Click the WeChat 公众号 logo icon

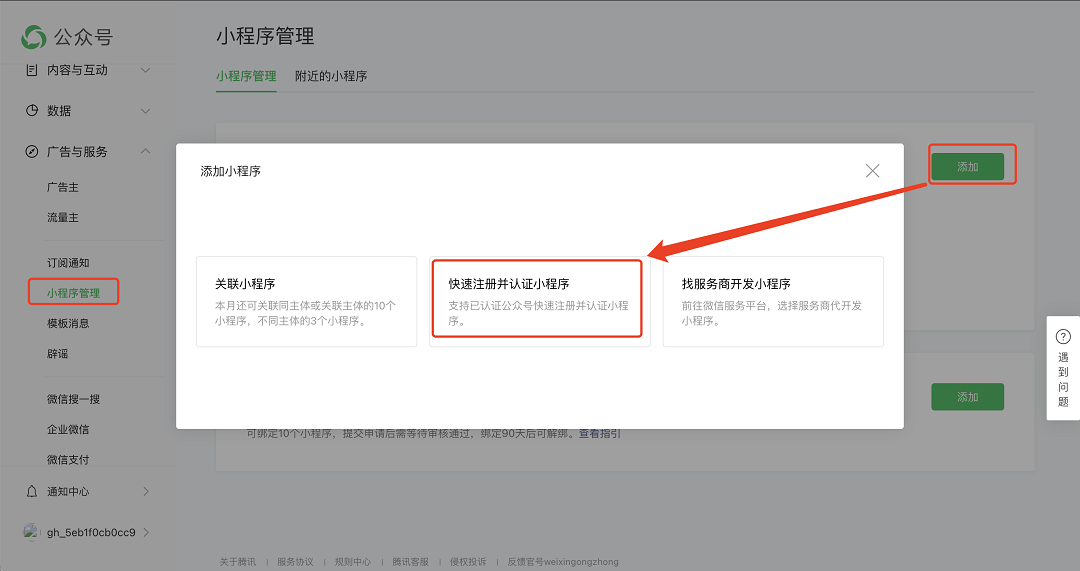click(x=34, y=37)
